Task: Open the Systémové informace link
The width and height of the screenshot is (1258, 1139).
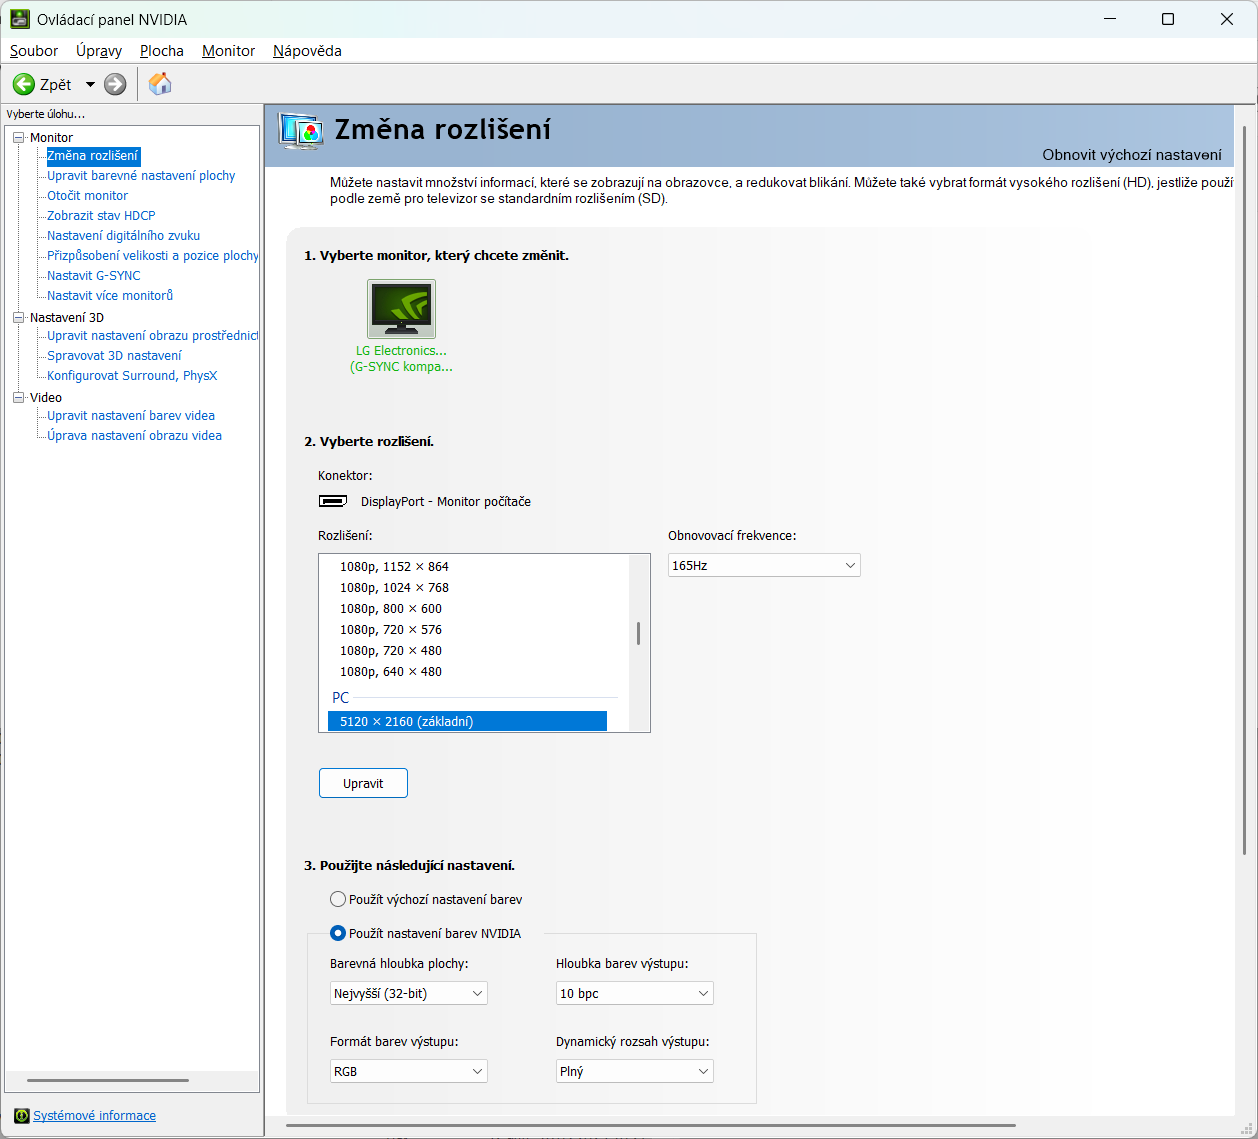Action: click(94, 1116)
